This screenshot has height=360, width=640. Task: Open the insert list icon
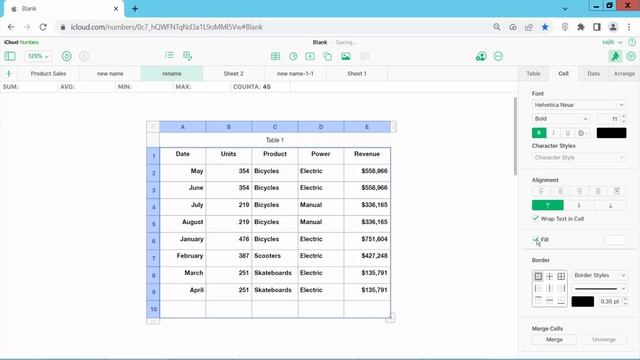(169, 56)
